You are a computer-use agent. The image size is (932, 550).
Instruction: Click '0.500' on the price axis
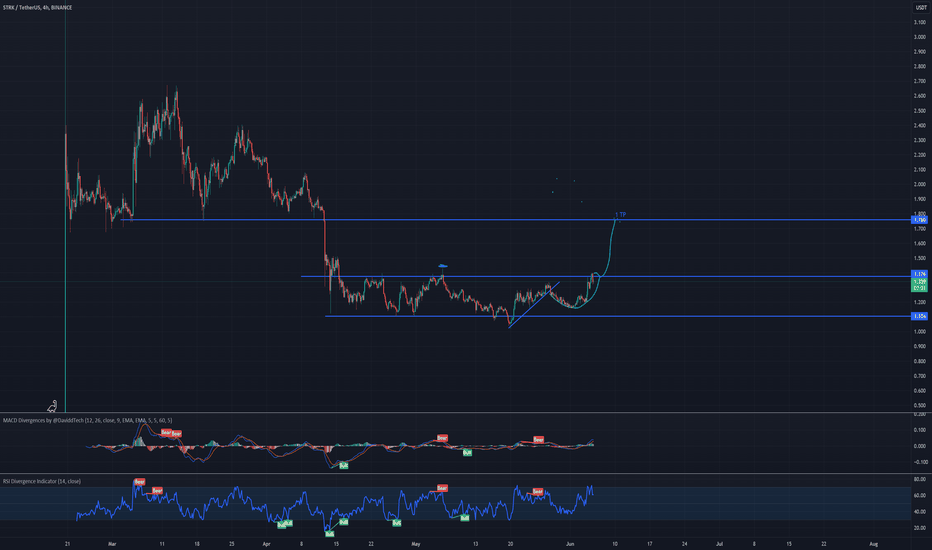pyautogui.click(x=920, y=406)
